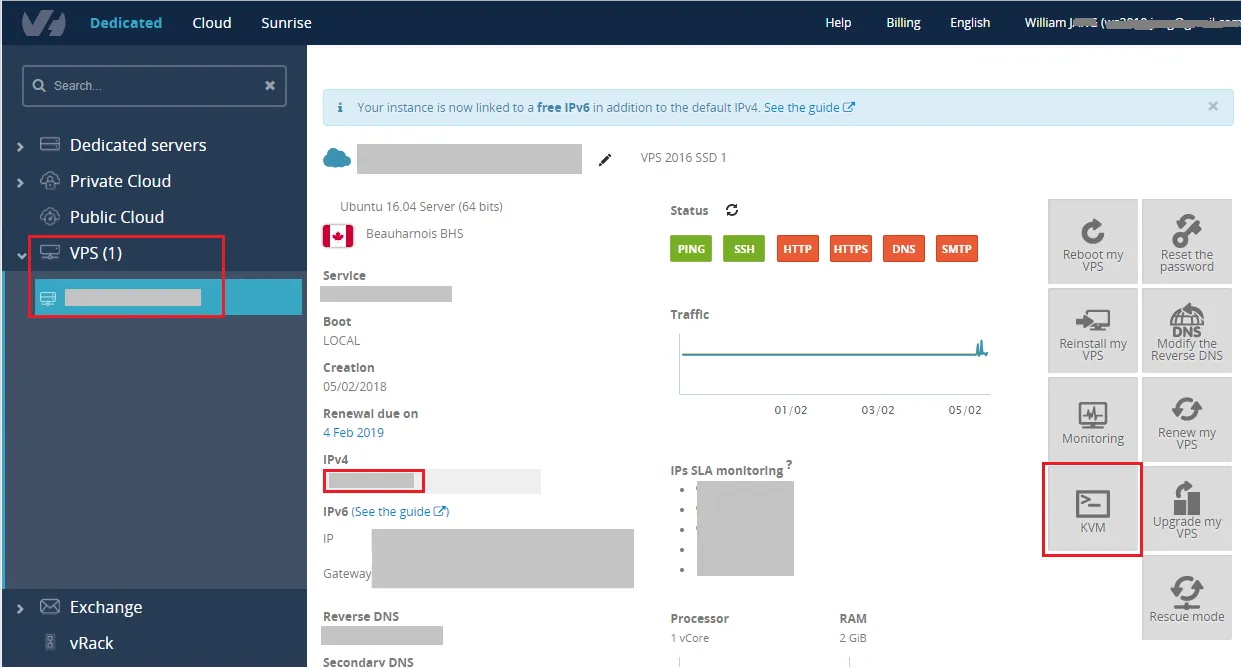Expand the Private Cloud tree node
The image size is (1241, 668).
[21, 182]
